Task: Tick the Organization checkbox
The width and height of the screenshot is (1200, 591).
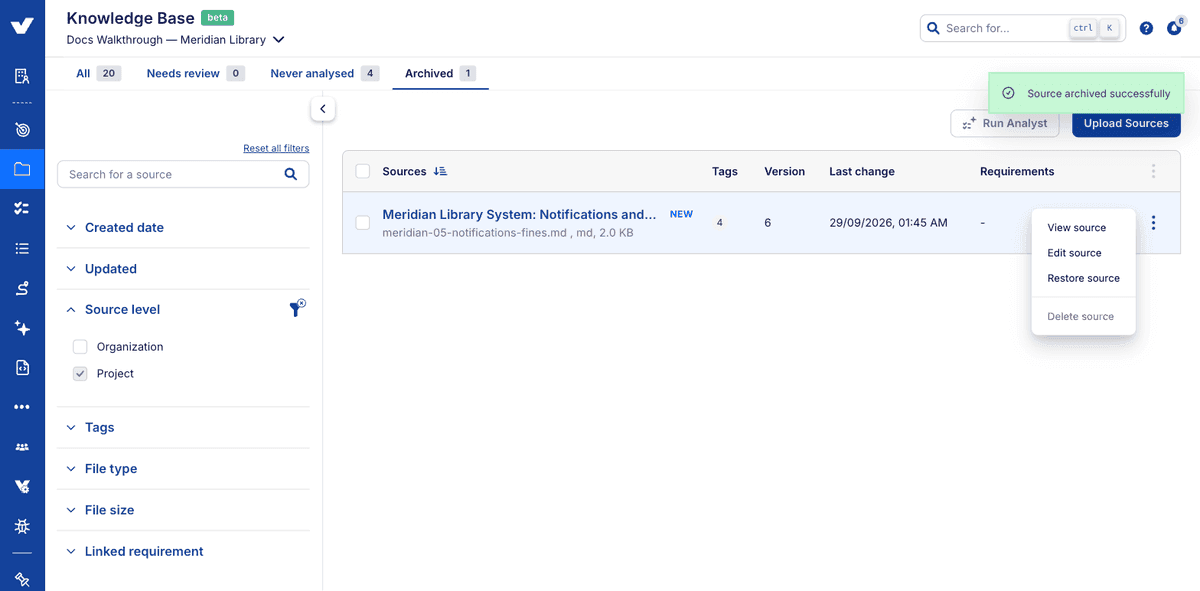Action: pos(80,347)
